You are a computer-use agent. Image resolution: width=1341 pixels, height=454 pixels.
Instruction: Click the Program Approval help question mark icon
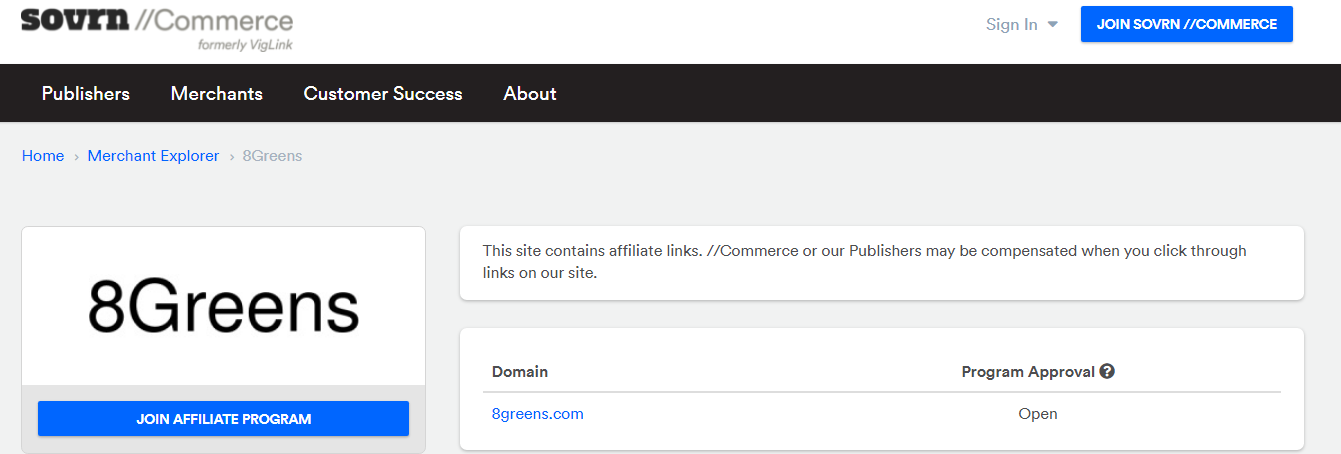pos(1107,371)
